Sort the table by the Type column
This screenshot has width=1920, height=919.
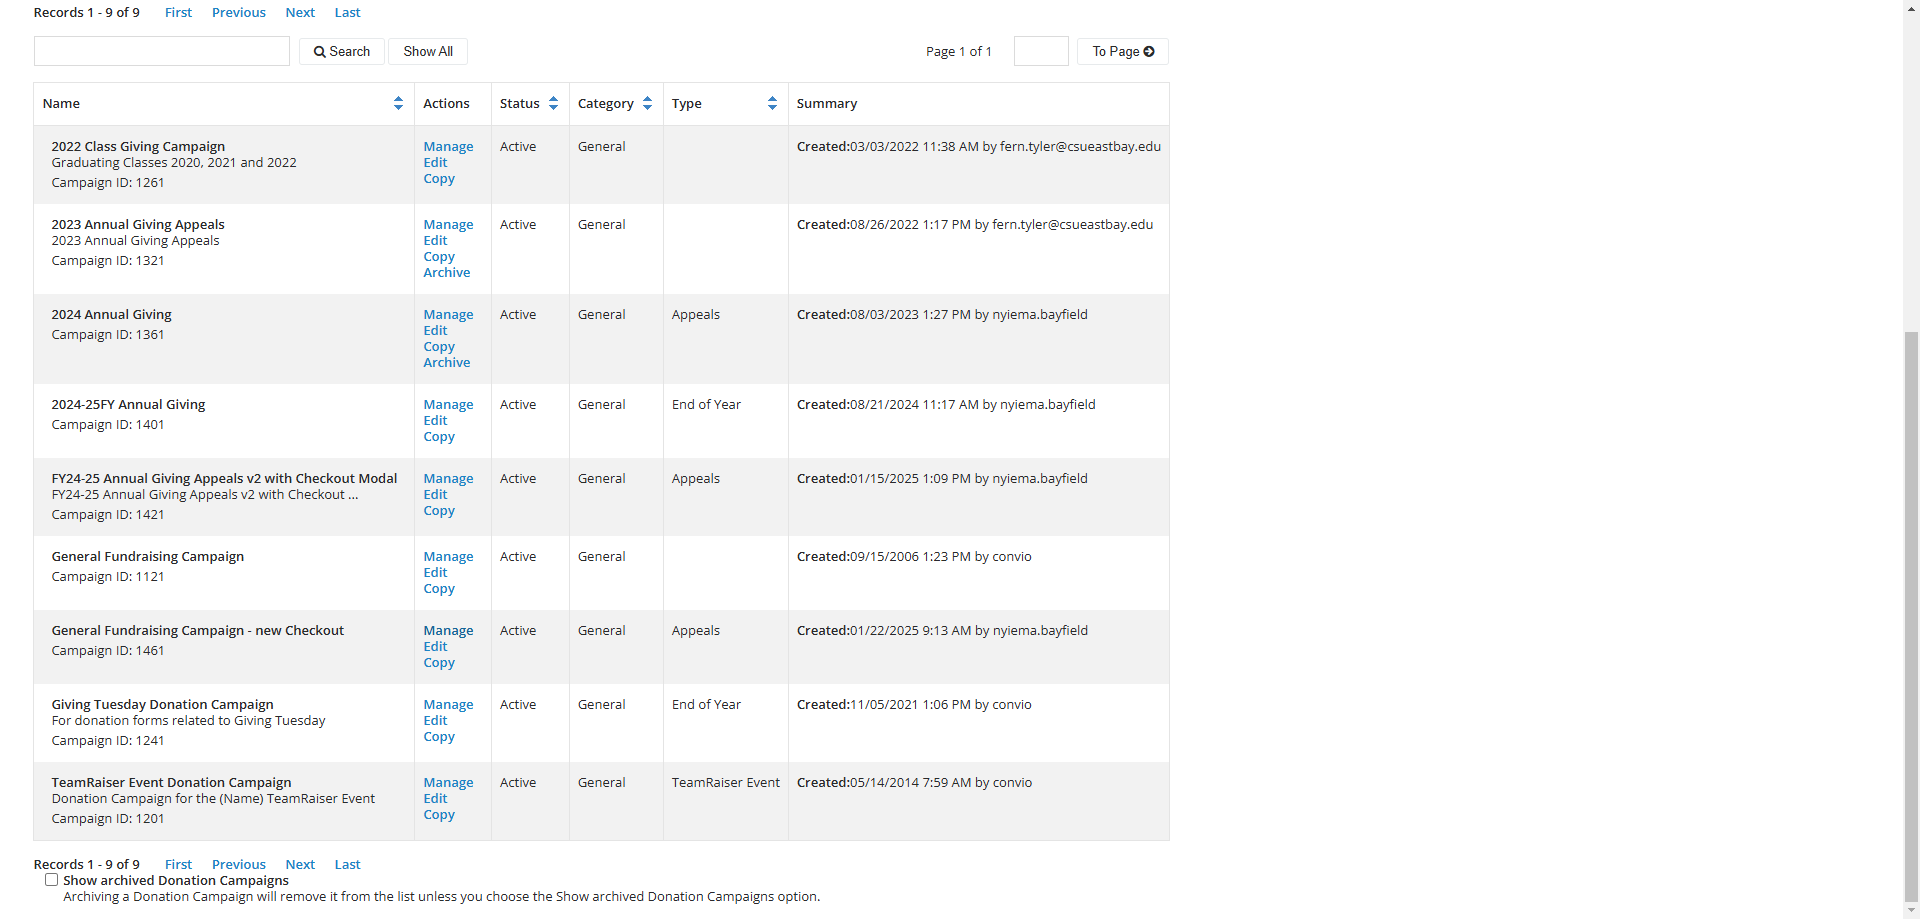[772, 103]
